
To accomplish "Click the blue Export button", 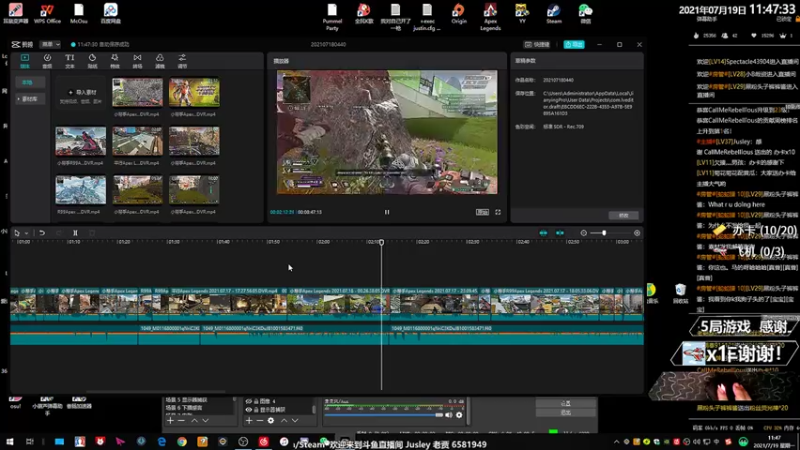I will point(574,44).
